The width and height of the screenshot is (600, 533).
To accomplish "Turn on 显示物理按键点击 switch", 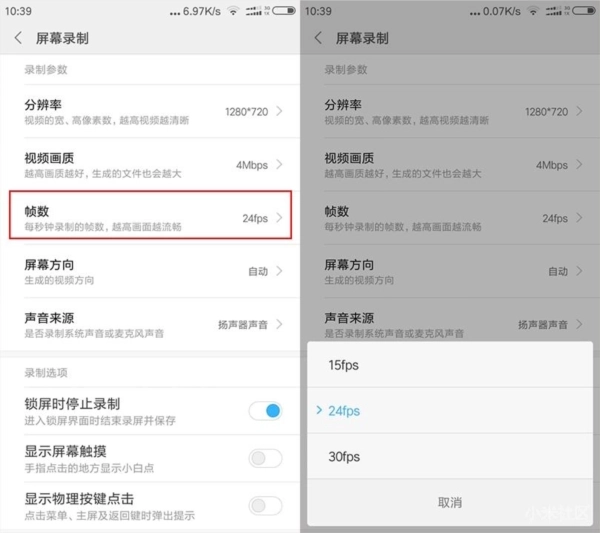I will (x=265, y=505).
